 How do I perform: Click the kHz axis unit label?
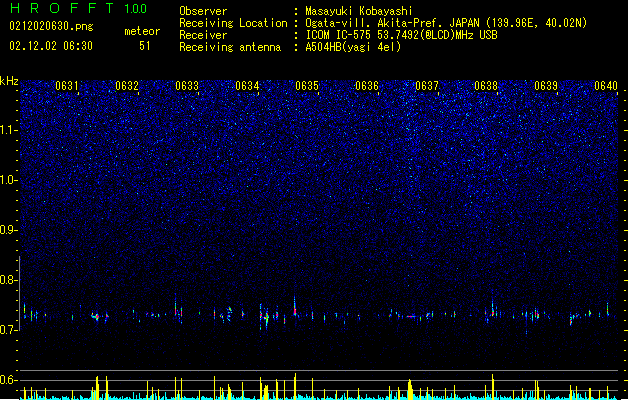[9, 81]
